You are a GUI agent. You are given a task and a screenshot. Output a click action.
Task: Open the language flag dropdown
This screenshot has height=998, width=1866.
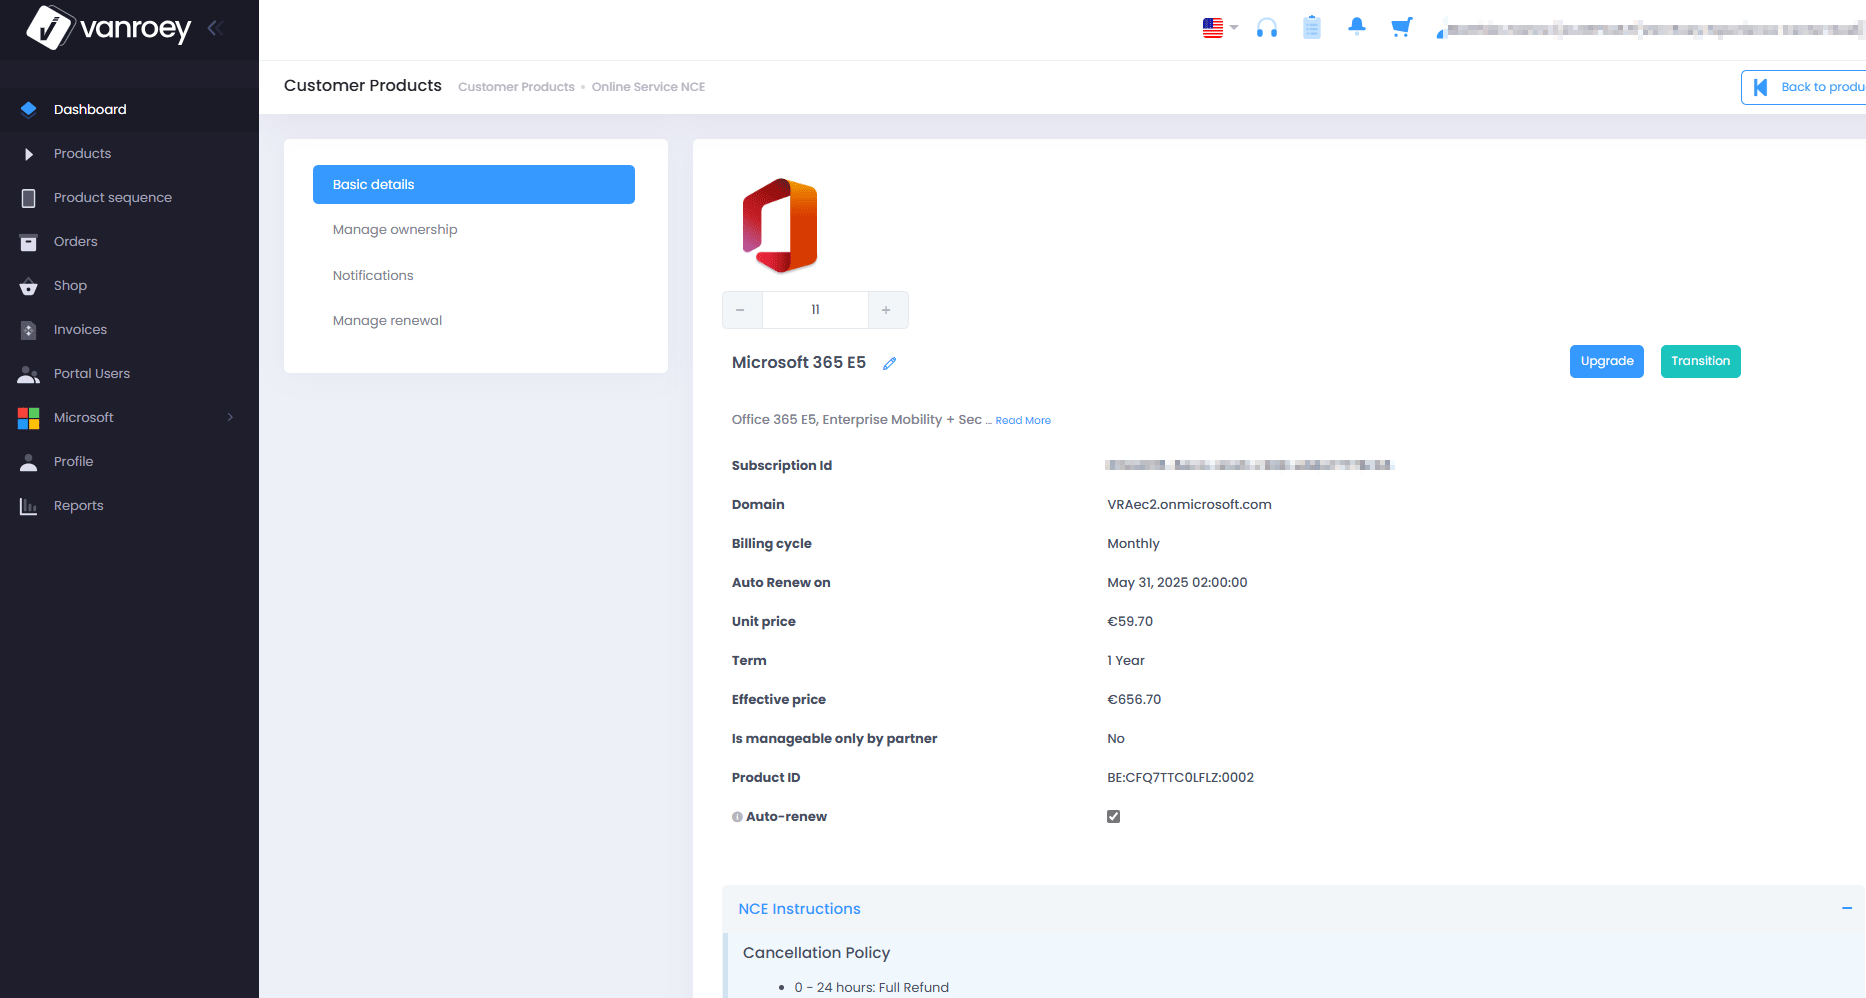(x=1220, y=28)
